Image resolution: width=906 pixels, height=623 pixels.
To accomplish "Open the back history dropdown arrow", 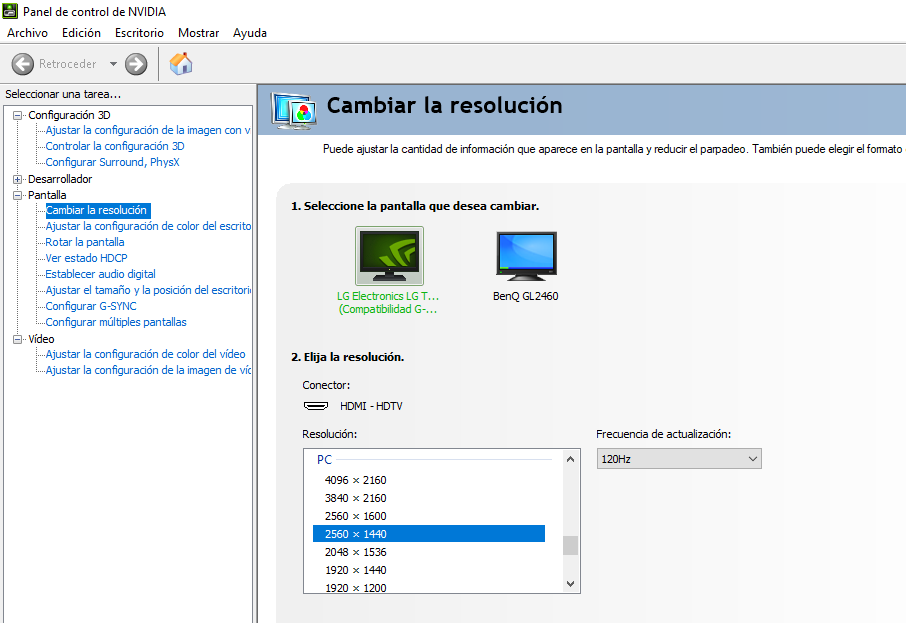I will (113, 64).
